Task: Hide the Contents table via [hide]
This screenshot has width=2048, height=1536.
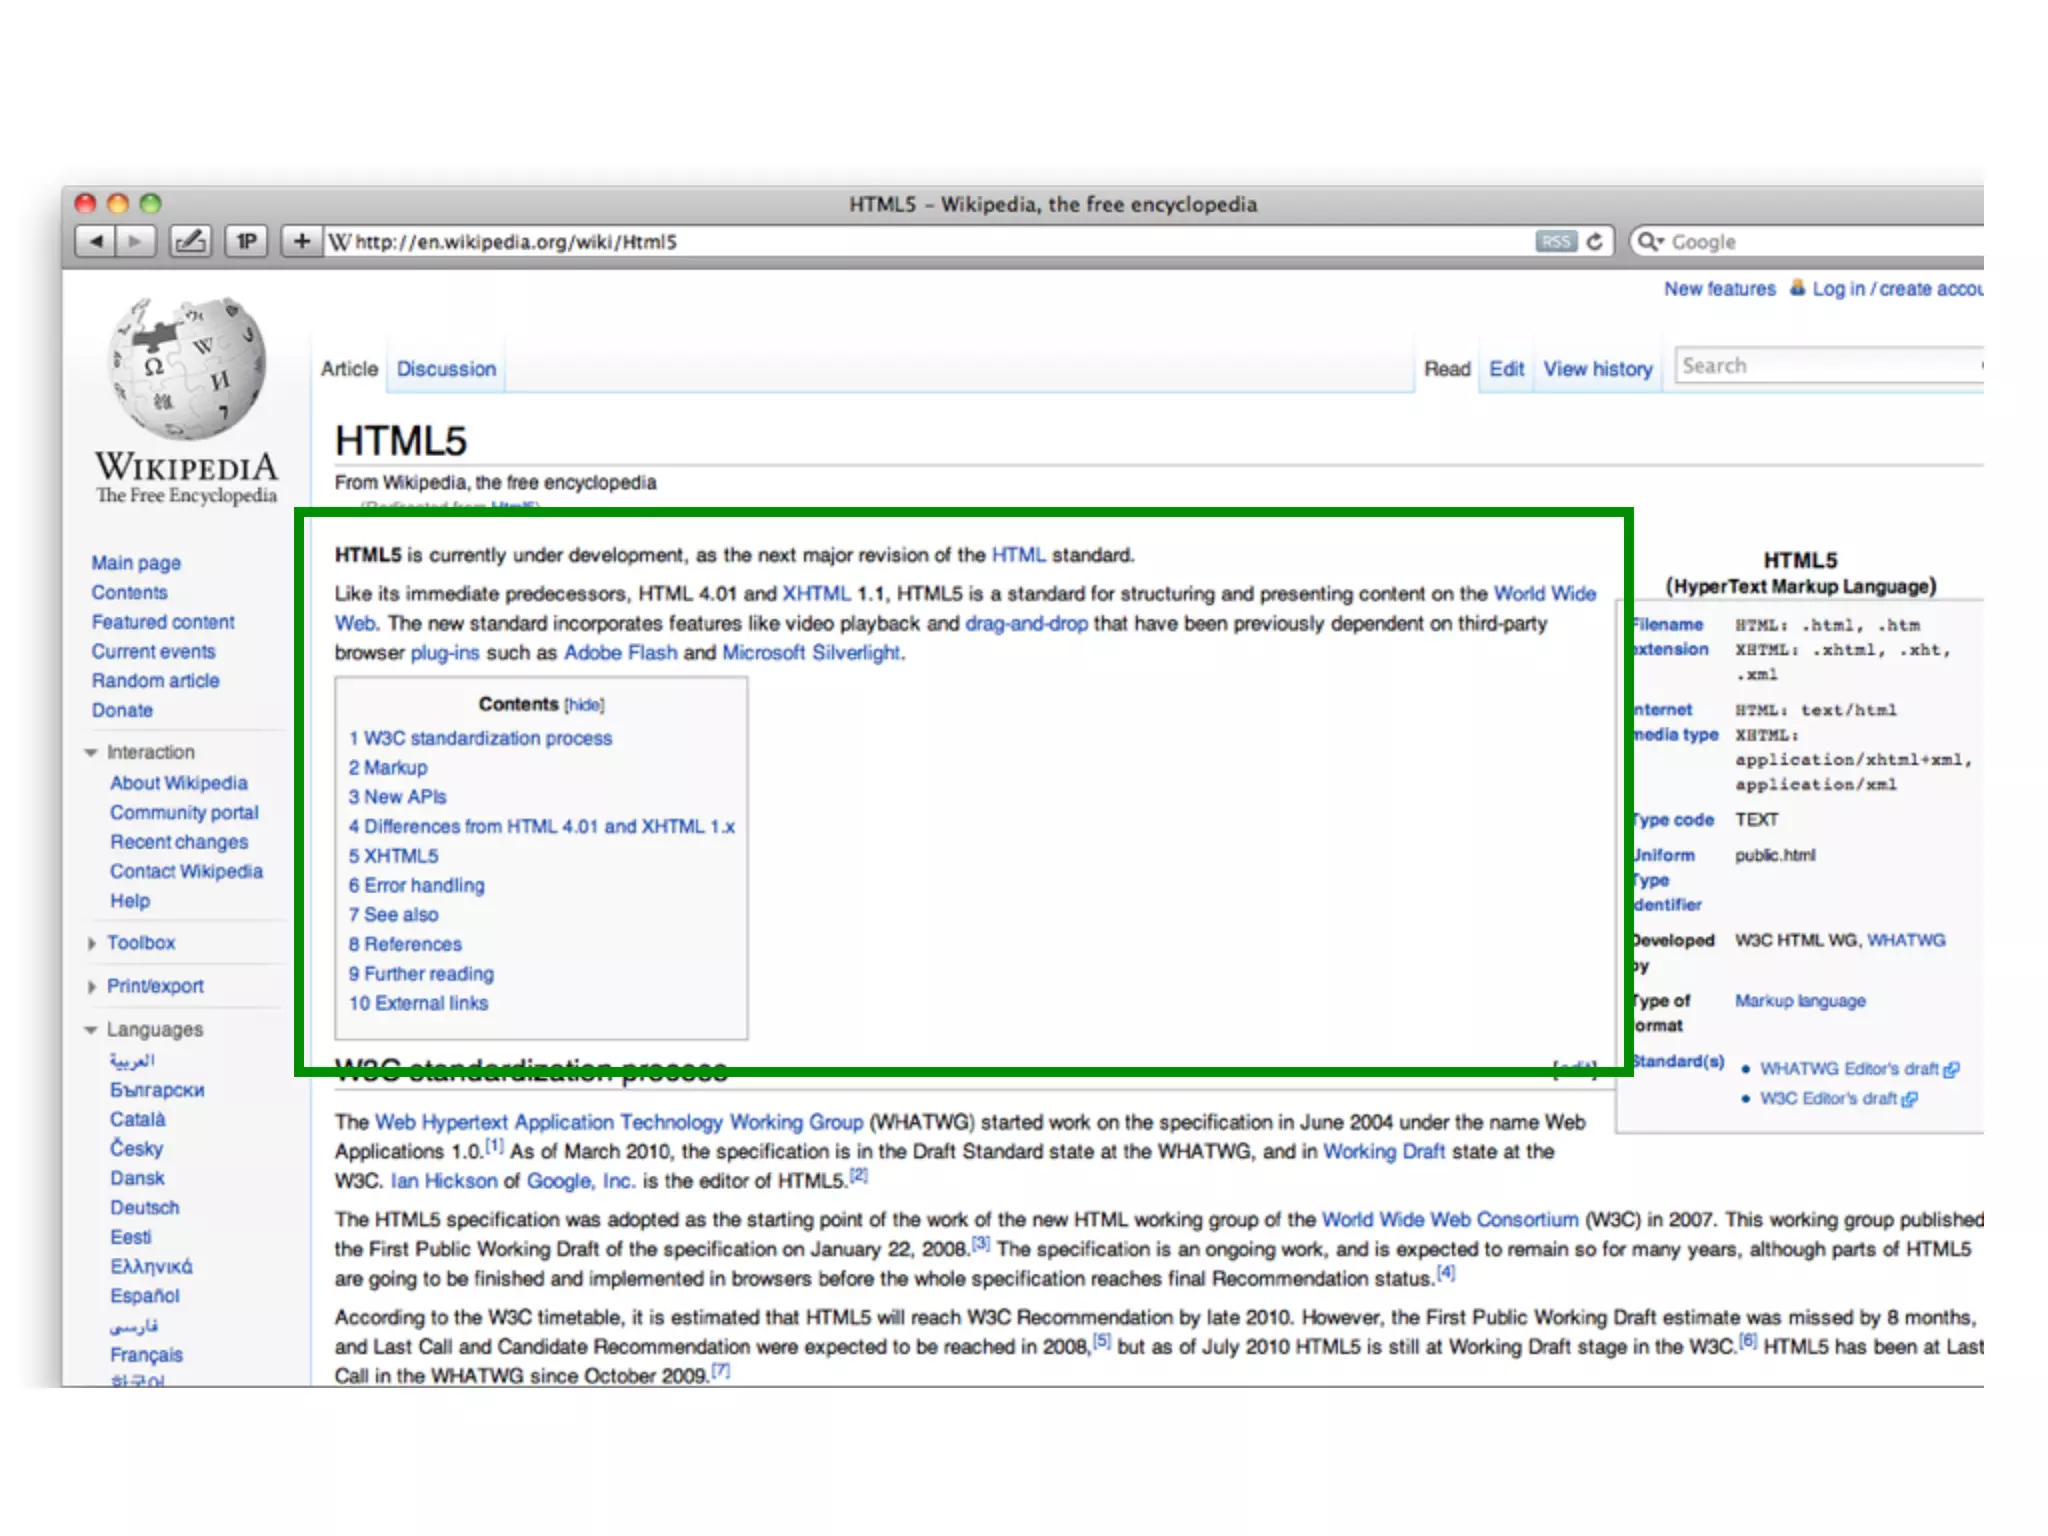Action: (x=584, y=705)
